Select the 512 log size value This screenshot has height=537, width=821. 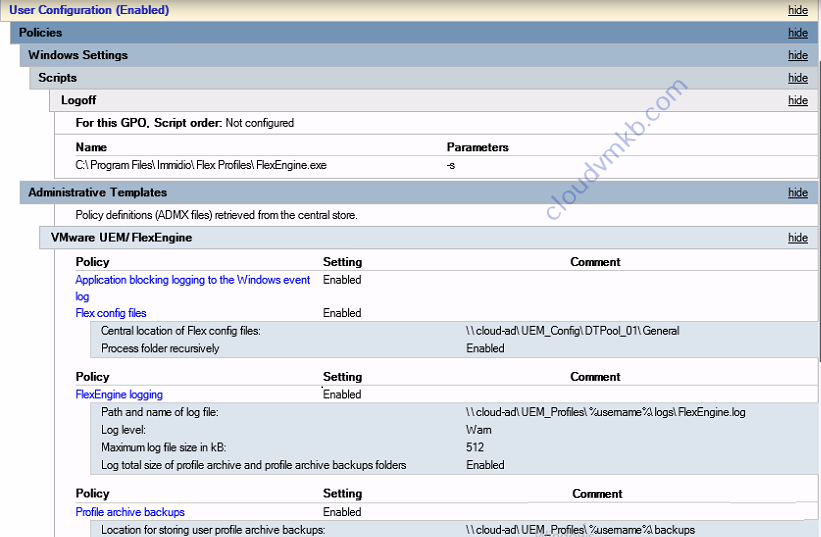point(475,448)
